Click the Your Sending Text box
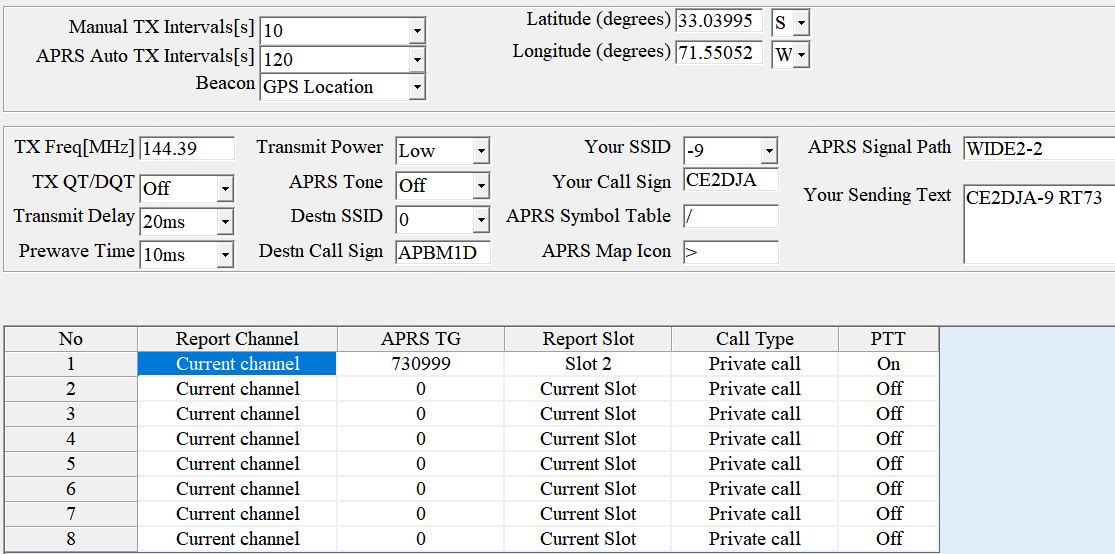The width and height of the screenshot is (1115, 554). click(1038, 224)
